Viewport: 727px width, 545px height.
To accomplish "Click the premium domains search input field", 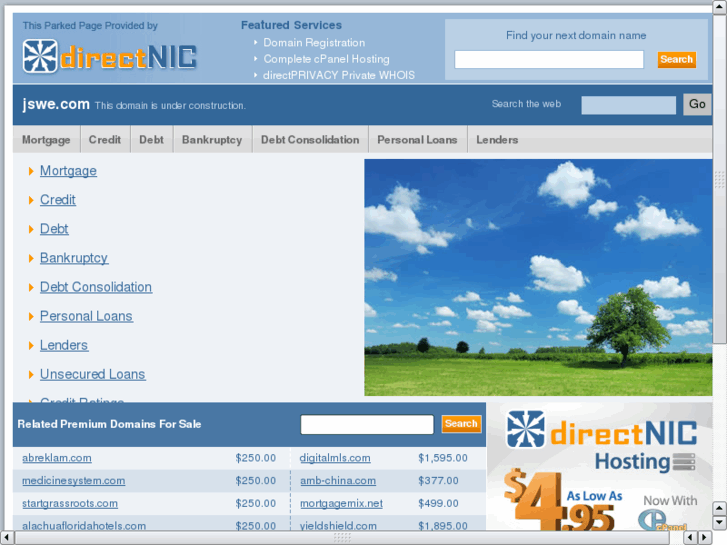I will [367, 424].
